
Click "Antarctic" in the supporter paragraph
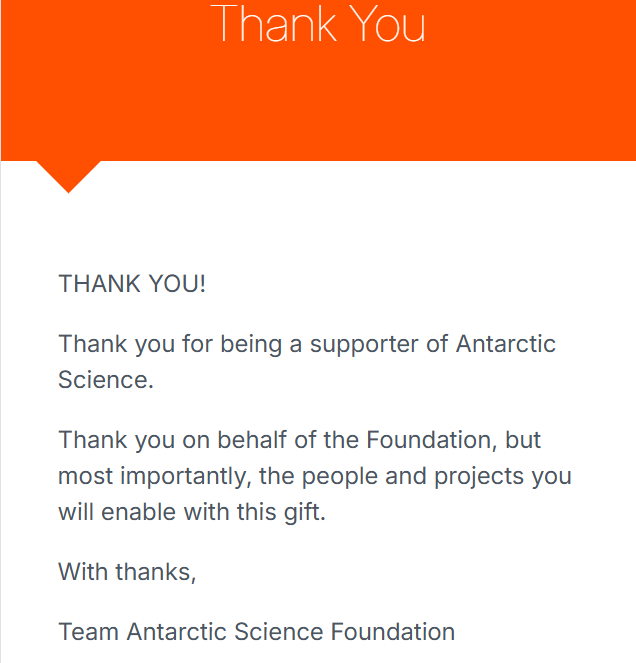[x=506, y=344]
